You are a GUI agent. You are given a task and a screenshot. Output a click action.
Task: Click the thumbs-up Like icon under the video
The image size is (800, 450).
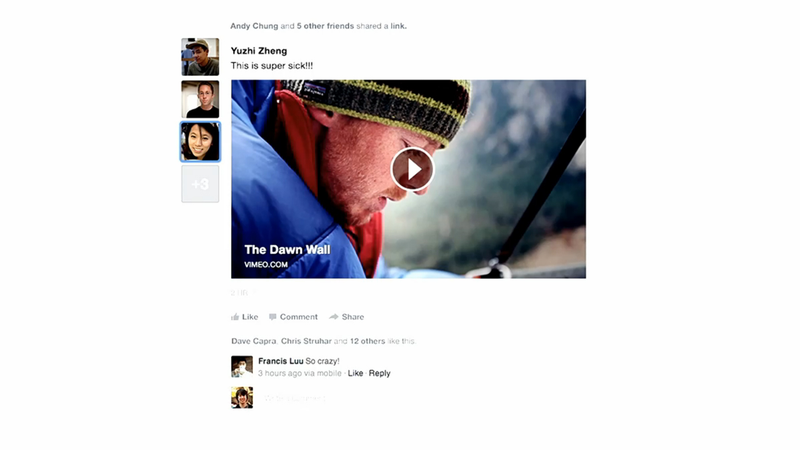pyautogui.click(x=235, y=317)
